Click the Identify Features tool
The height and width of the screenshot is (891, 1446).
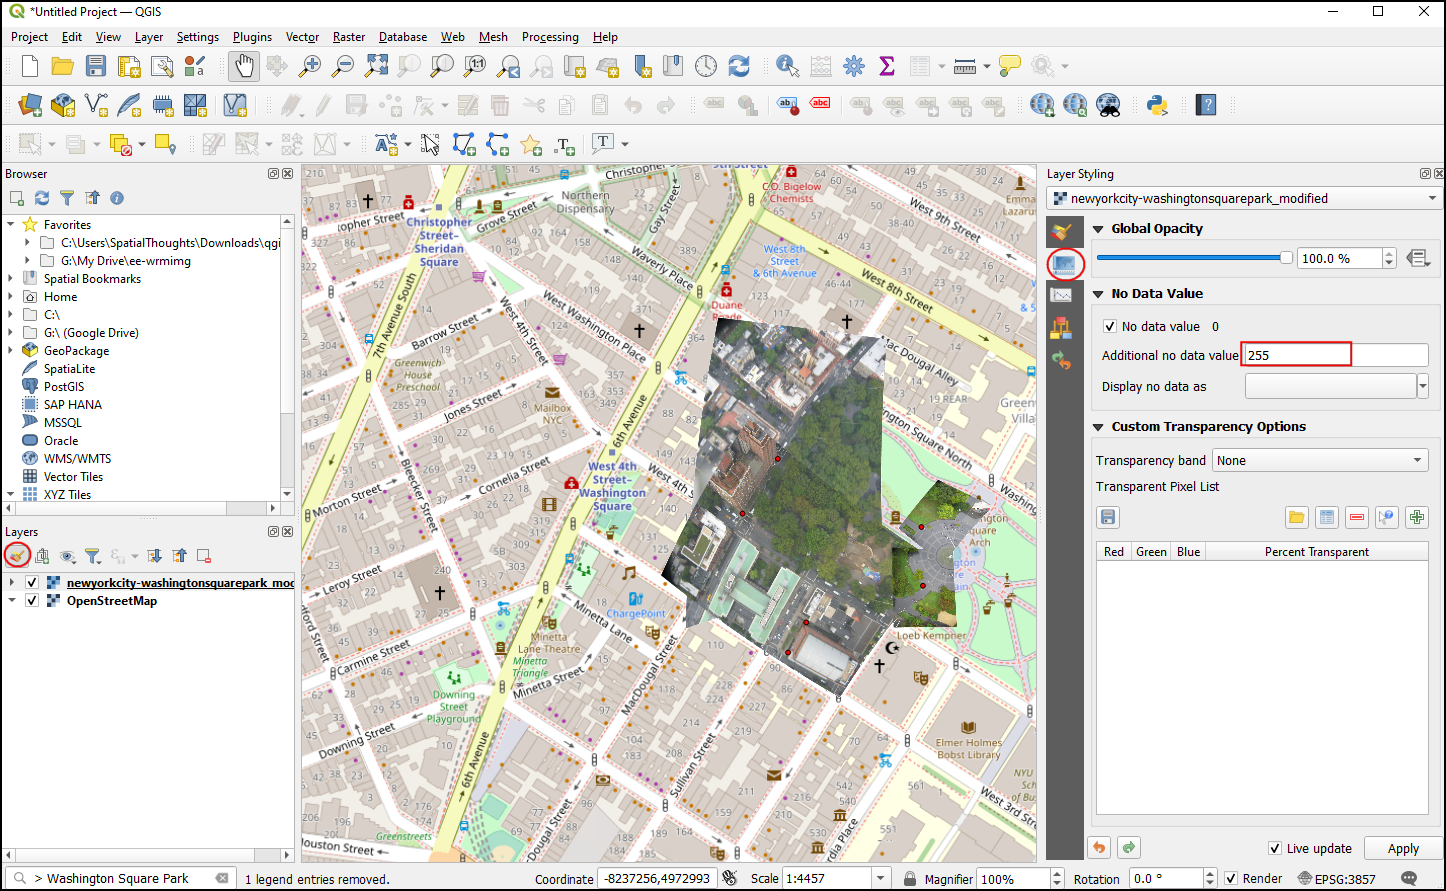pos(787,66)
